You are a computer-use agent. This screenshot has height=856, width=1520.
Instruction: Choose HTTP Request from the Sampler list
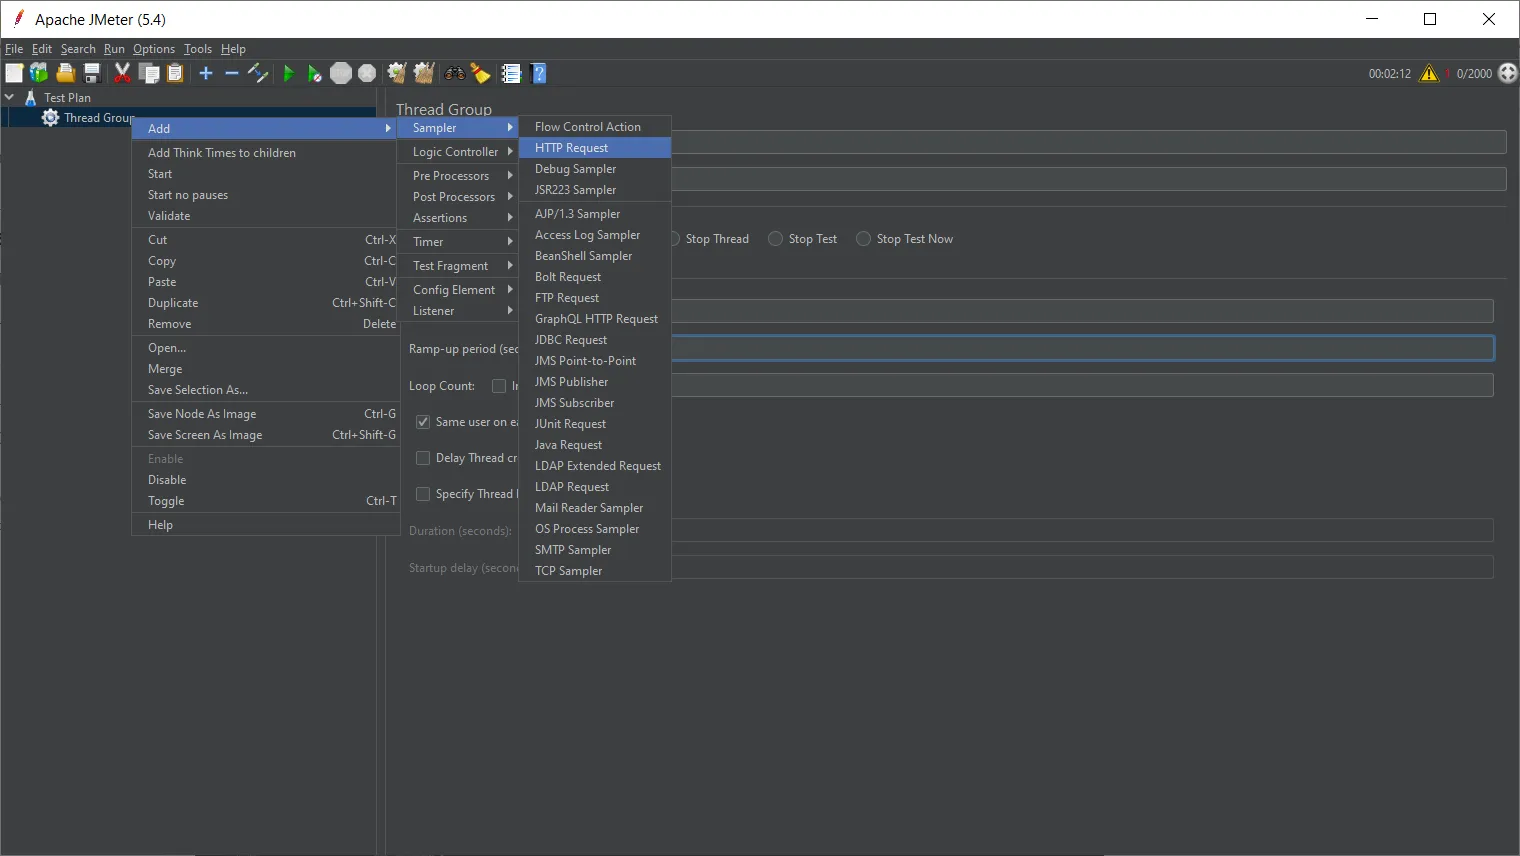pos(595,148)
